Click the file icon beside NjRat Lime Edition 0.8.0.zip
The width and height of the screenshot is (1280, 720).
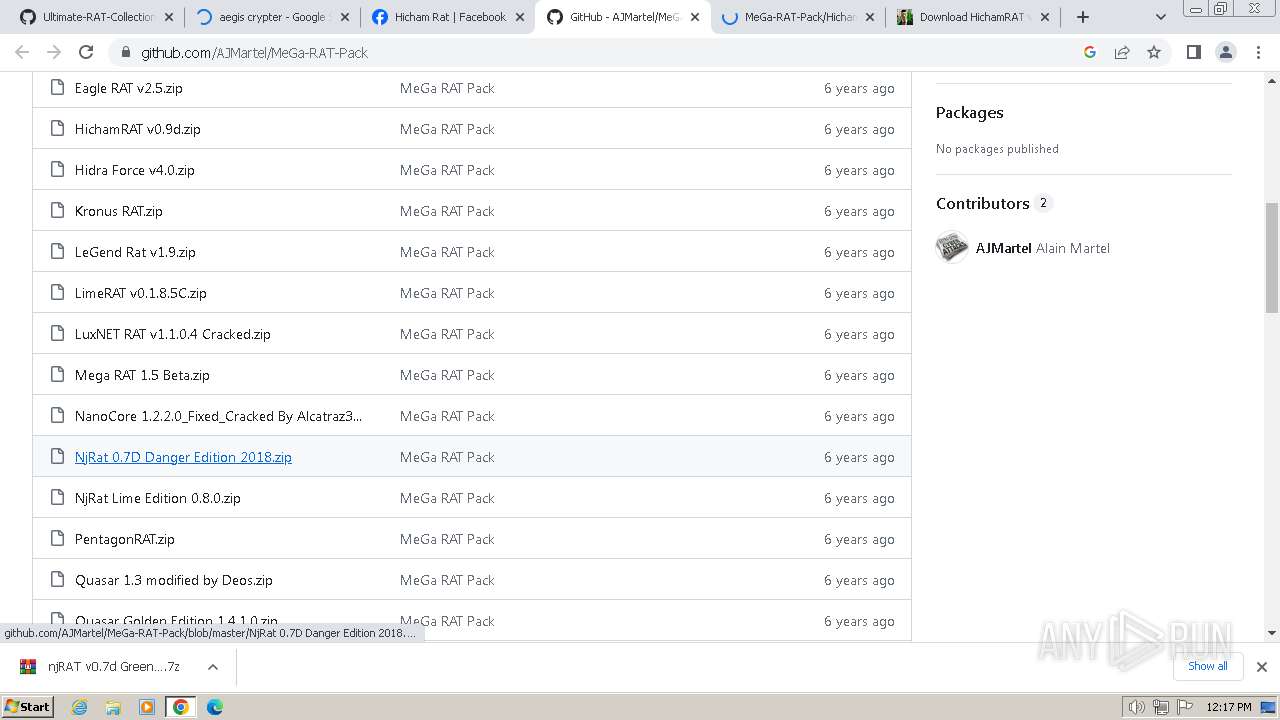57,498
